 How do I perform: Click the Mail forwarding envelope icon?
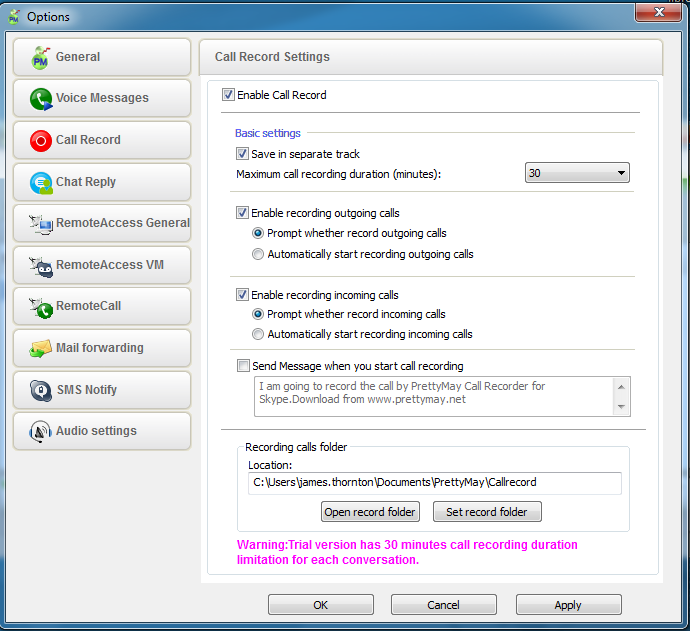pos(41,349)
